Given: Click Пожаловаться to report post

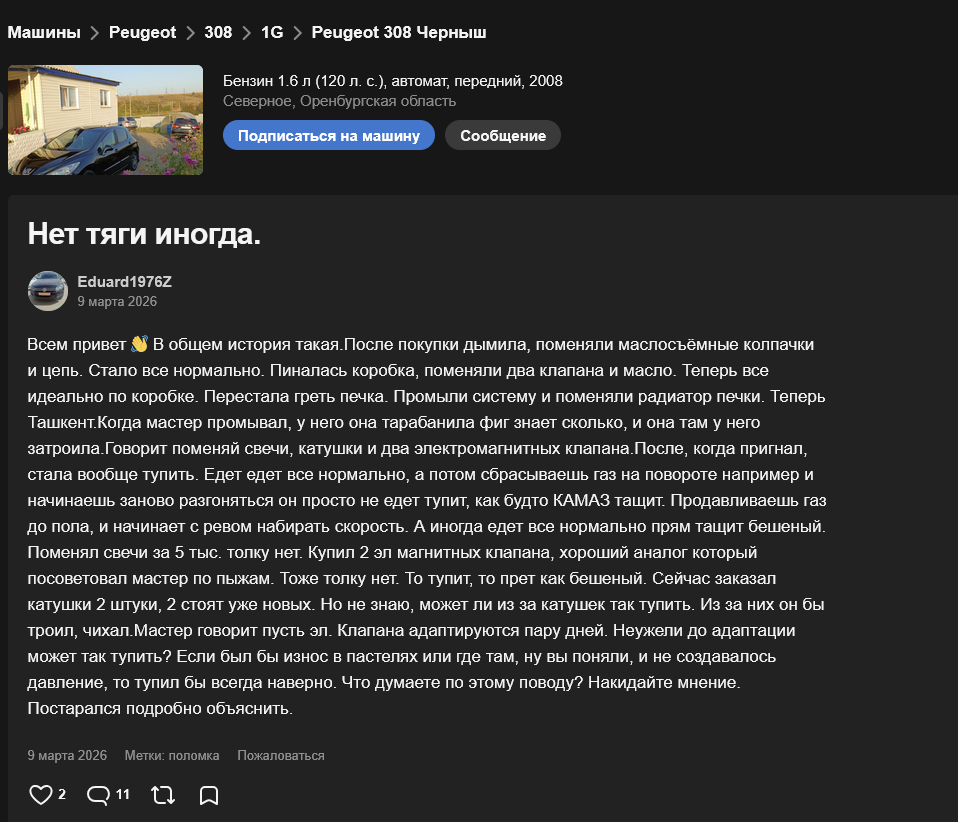Looking at the screenshot, I should (281, 755).
